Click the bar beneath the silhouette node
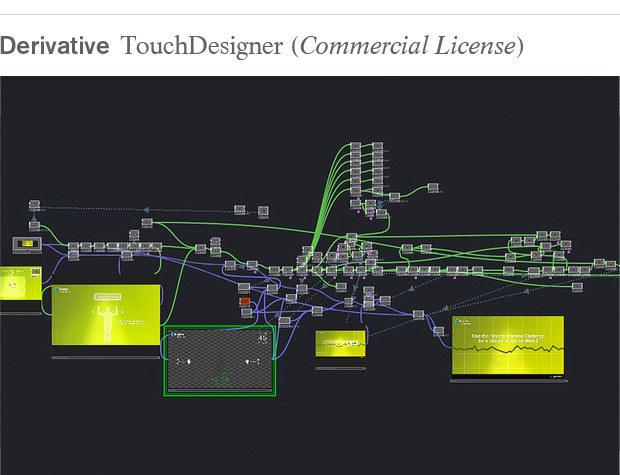 (106, 358)
